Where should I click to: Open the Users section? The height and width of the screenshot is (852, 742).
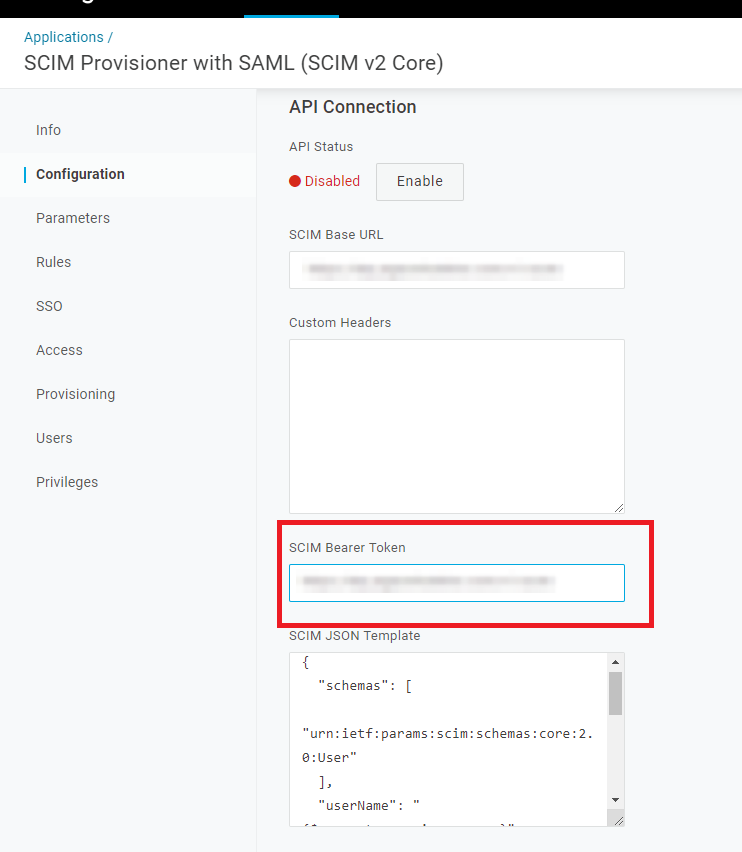(54, 438)
